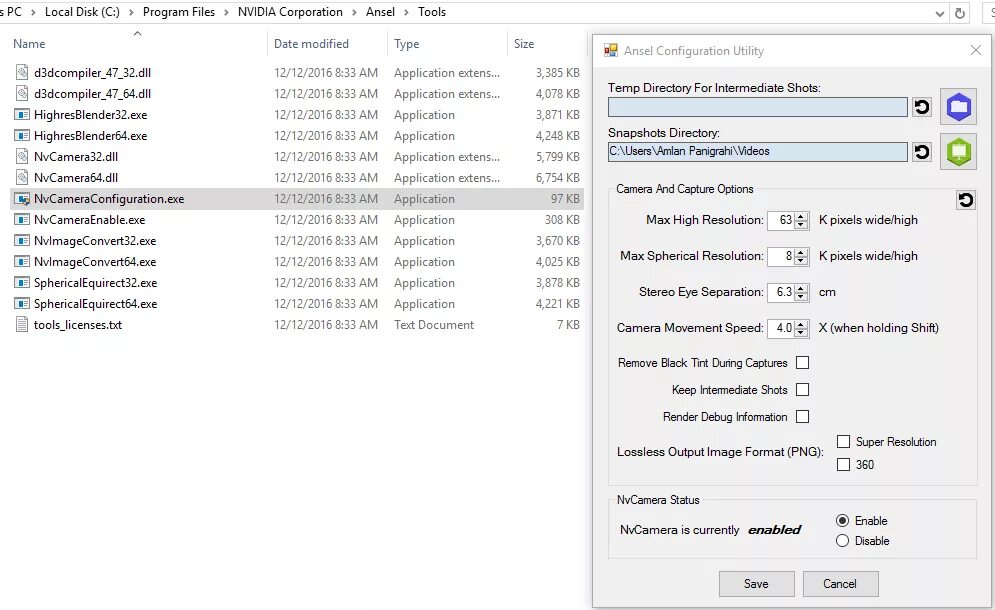Viewport: 995px width, 610px height.
Task: Expand the NVIDIA Corporation breadcrumb arrow
Action: click(x=354, y=12)
